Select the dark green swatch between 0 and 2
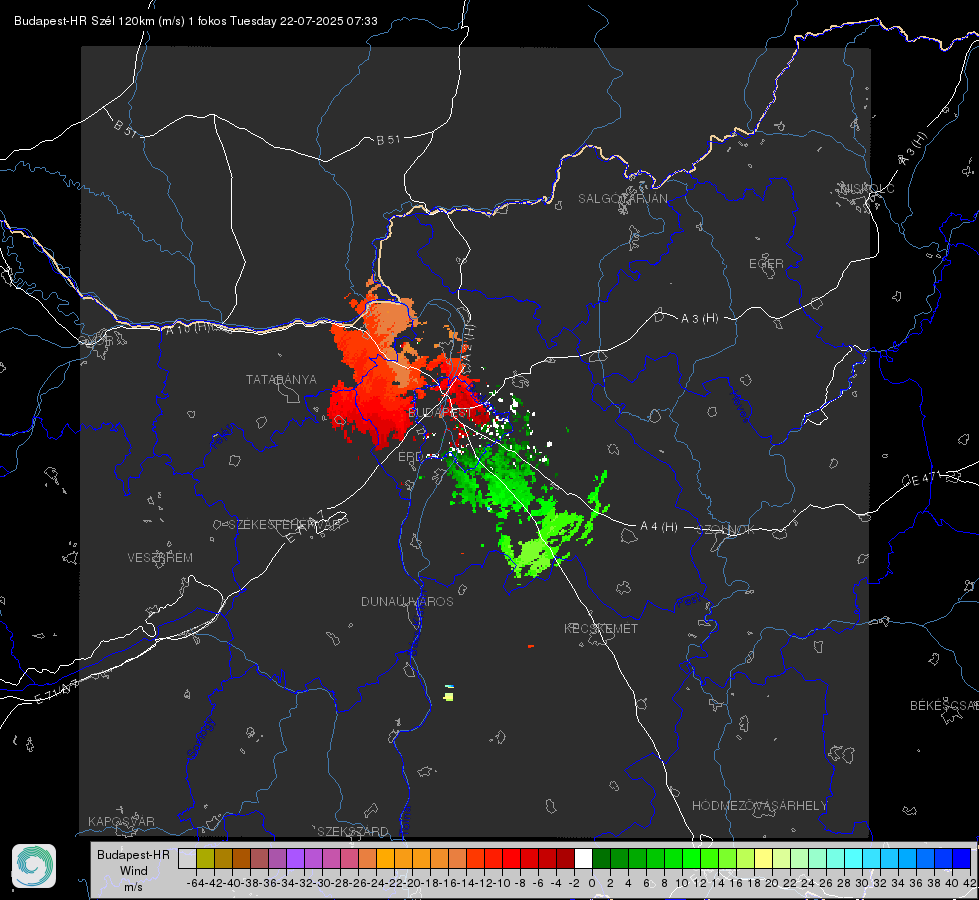The image size is (979, 900). point(601,858)
